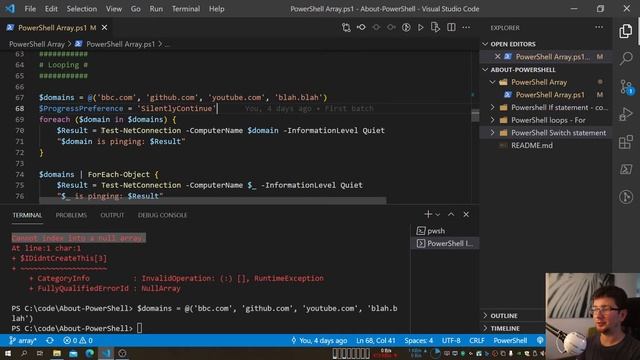Click the Windows taskbar search icon
Image resolution: width=640 pixels, height=360 pixels.
tap(24, 353)
